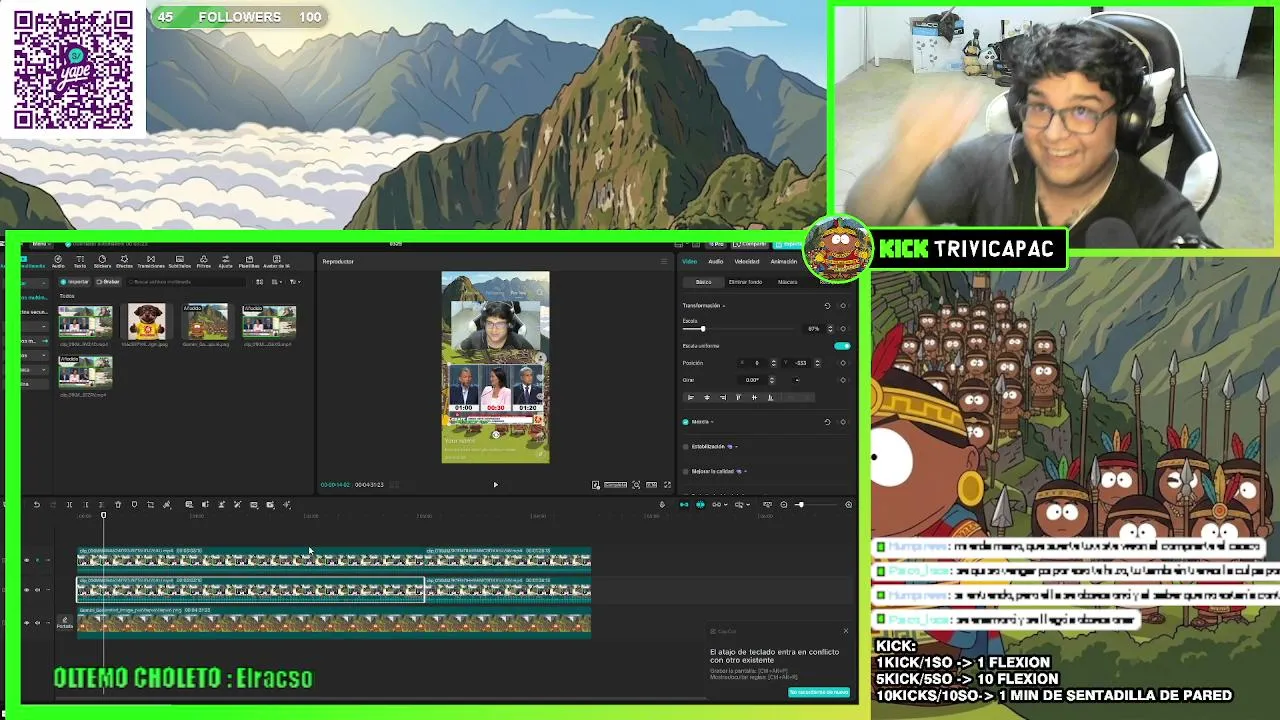1280x720 pixels.
Task: Reset the Transformación settings
Action: click(827, 306)
